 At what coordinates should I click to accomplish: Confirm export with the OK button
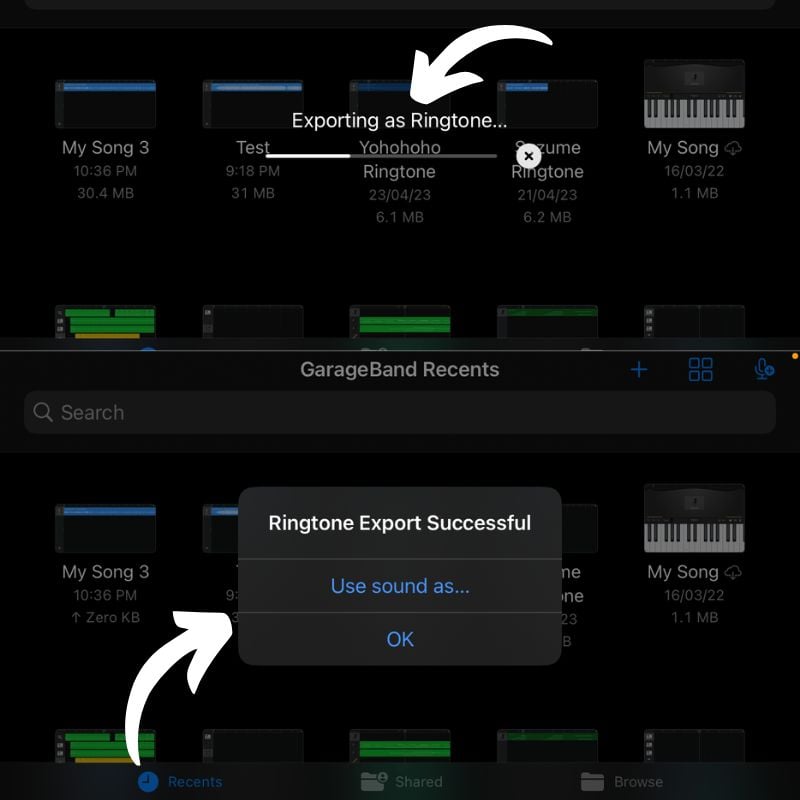pos(400,639)
